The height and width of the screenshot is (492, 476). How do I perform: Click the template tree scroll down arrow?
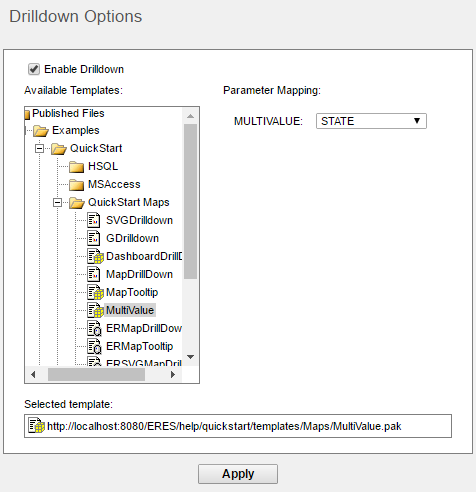coord(191,357)
